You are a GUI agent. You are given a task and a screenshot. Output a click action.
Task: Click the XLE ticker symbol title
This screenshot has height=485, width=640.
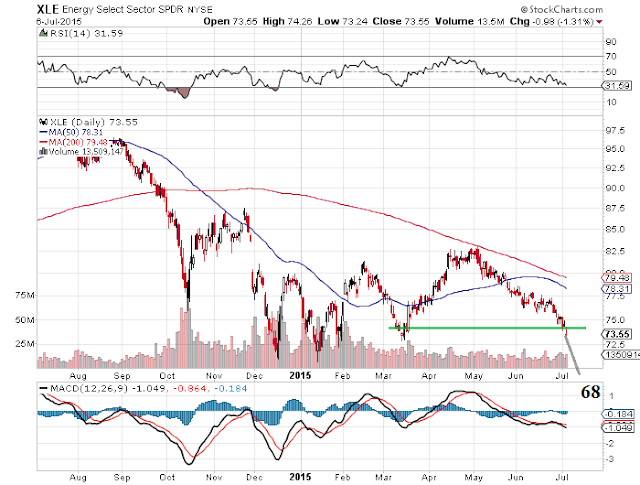48,9
